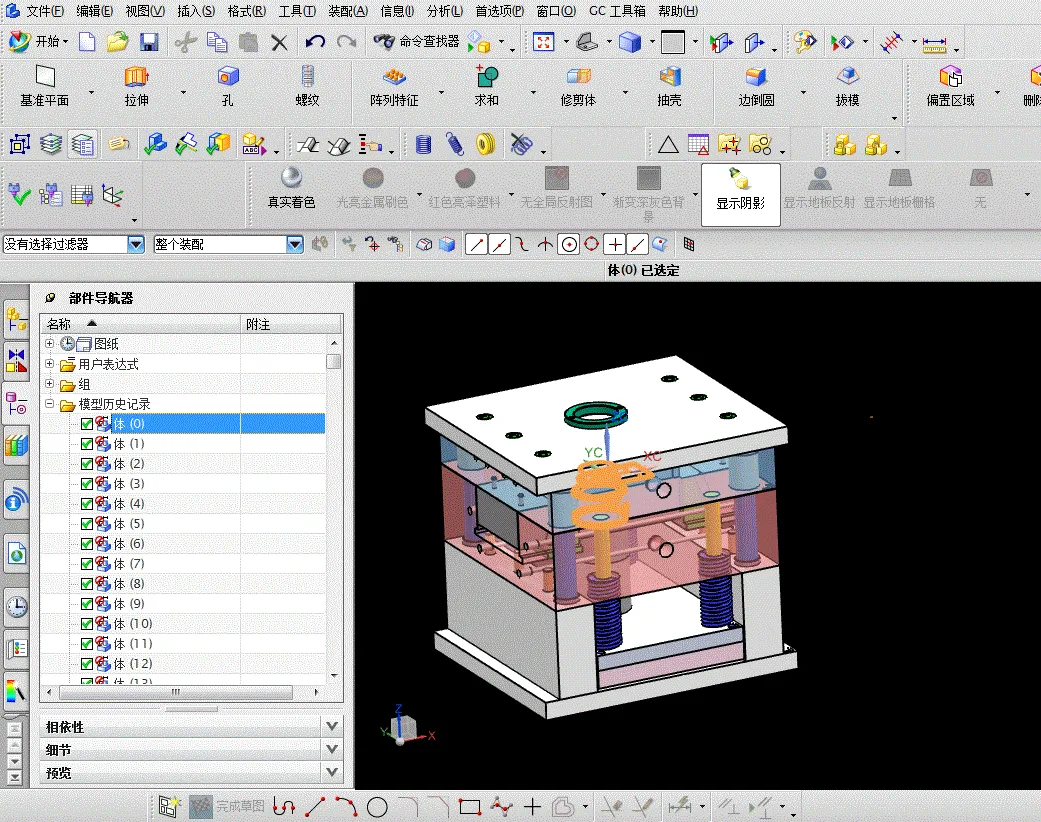1041x822 pixels.
Task: Open the 编辑(E) menu
Action: [x=94, y=11]
